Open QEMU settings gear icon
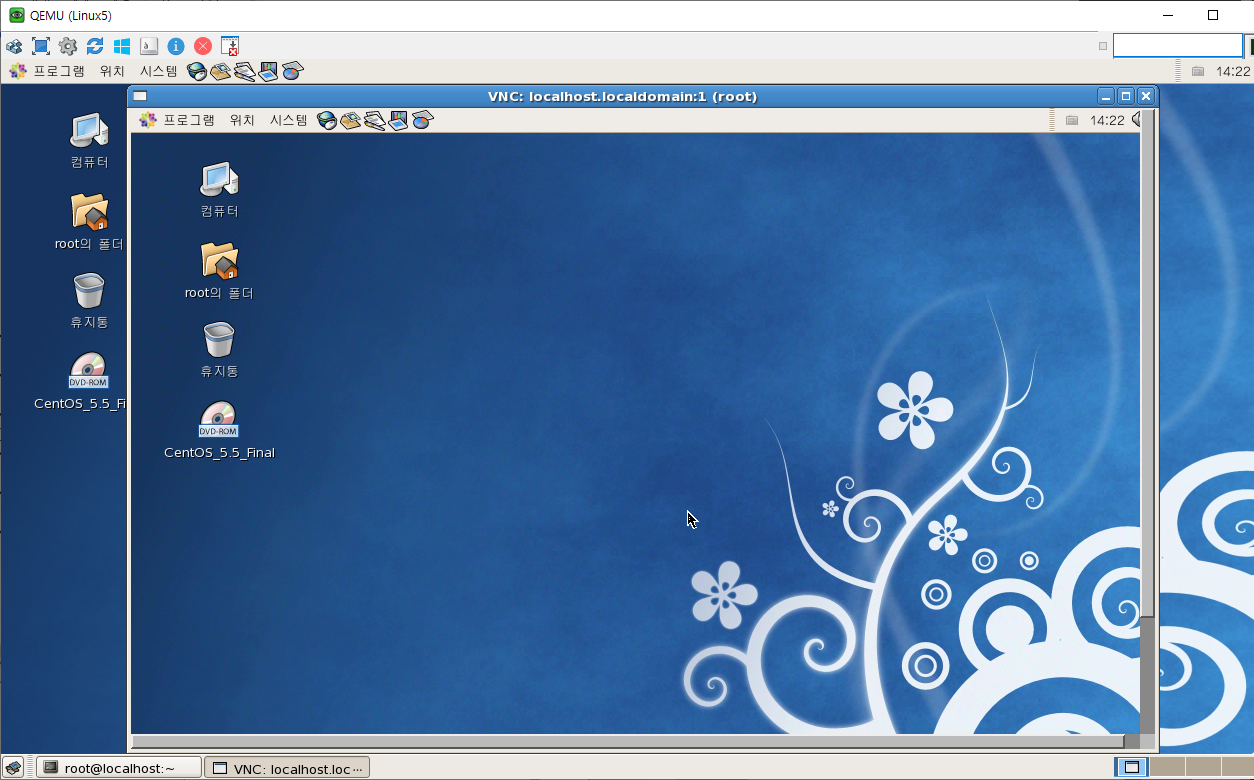This screenshot has width=1254, height=780. [x=68, y=46]
